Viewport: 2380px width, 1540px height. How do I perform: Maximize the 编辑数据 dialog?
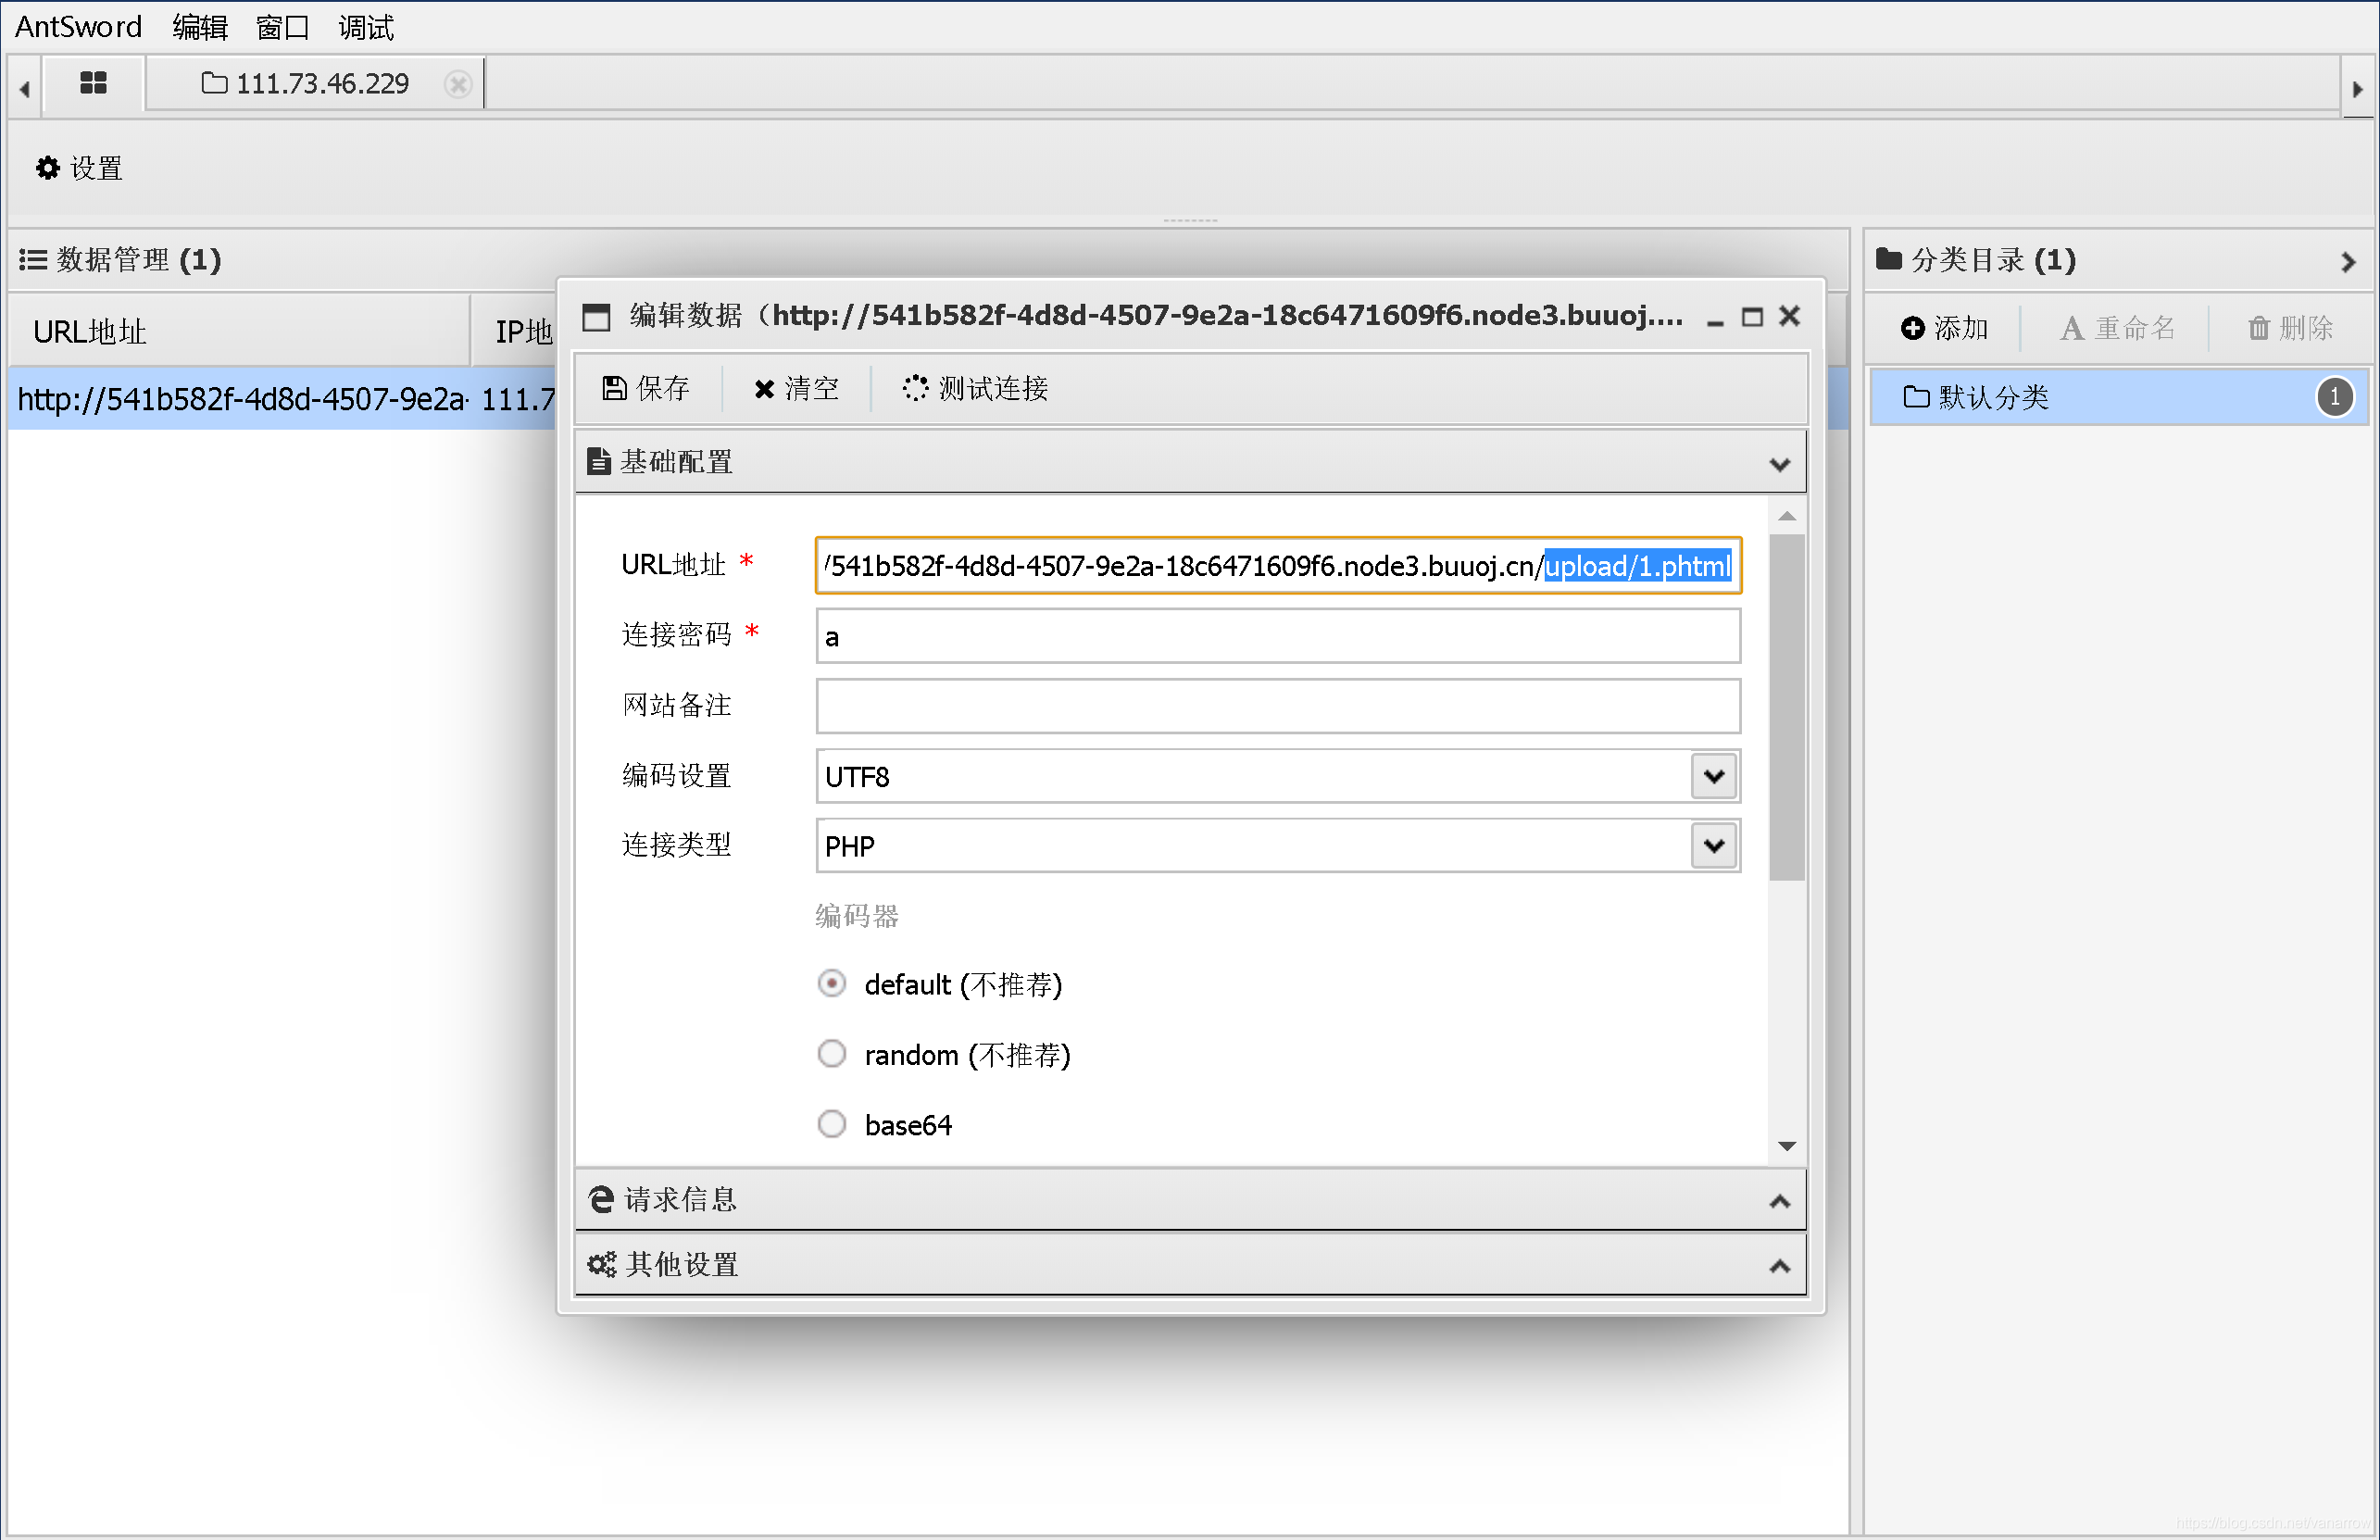click(x=1752, y=317)
